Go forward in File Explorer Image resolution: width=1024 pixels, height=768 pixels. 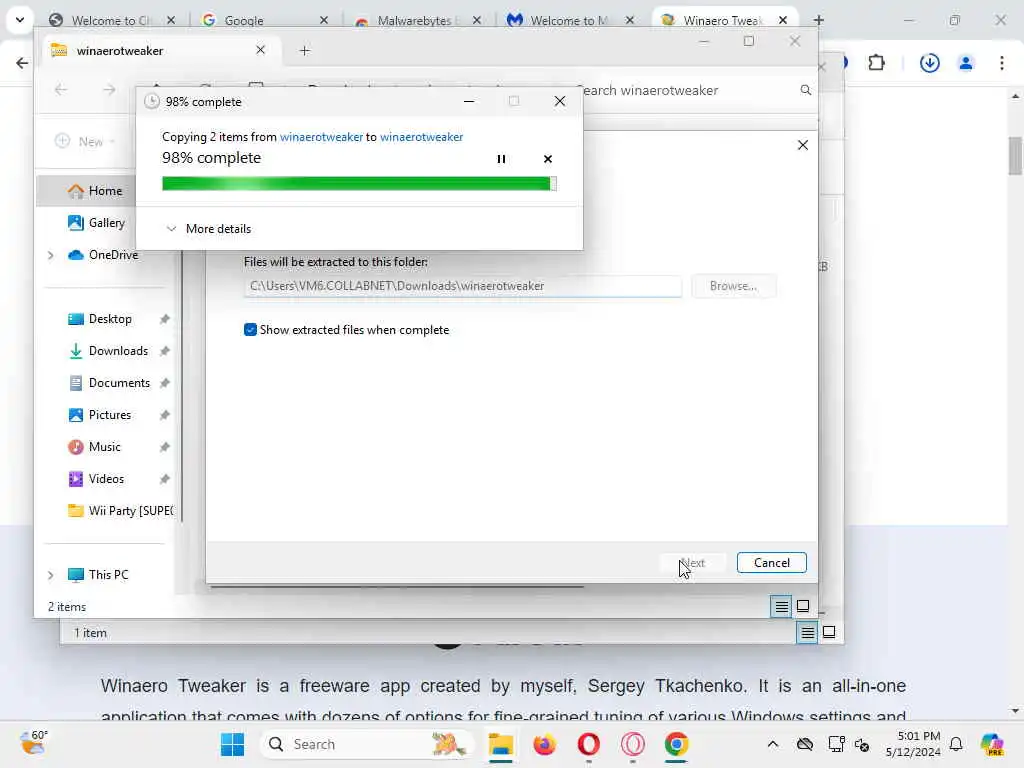point(109,89)
